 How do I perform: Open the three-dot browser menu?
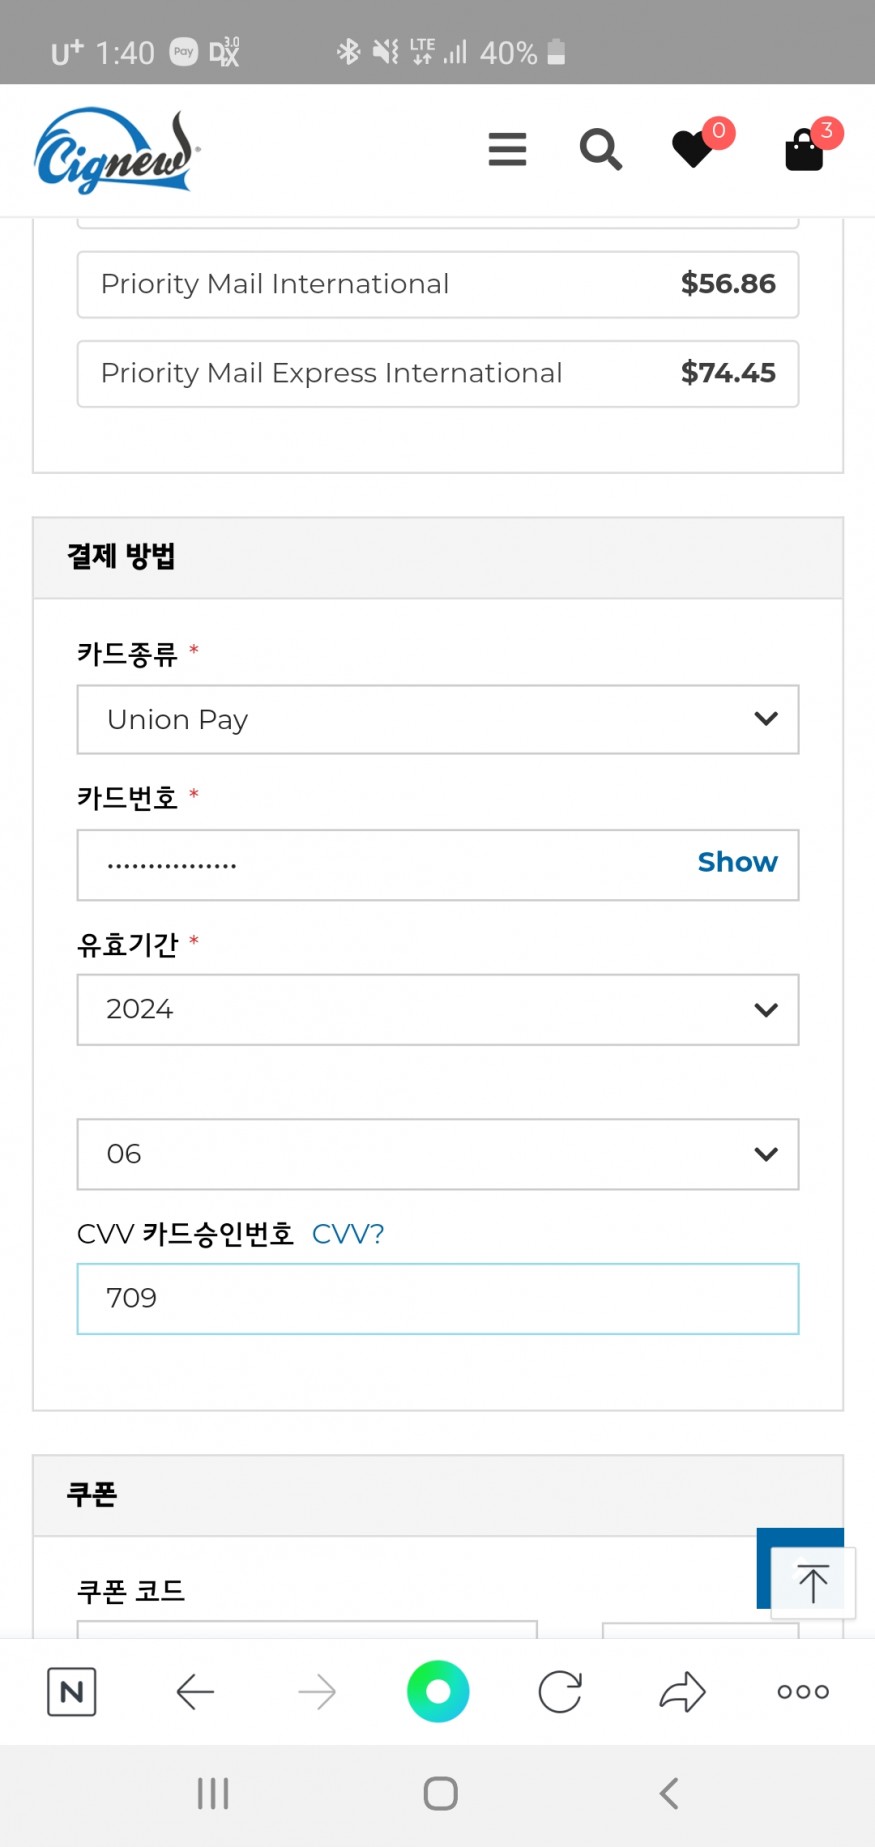[x=803, y=1692]
